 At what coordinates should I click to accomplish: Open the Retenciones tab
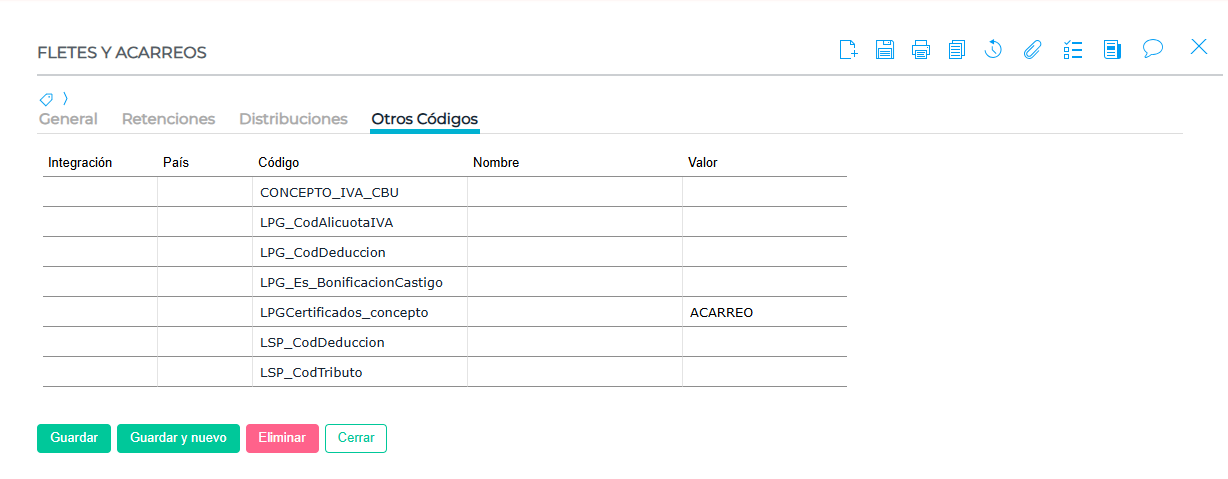click(x=168, y=119)
